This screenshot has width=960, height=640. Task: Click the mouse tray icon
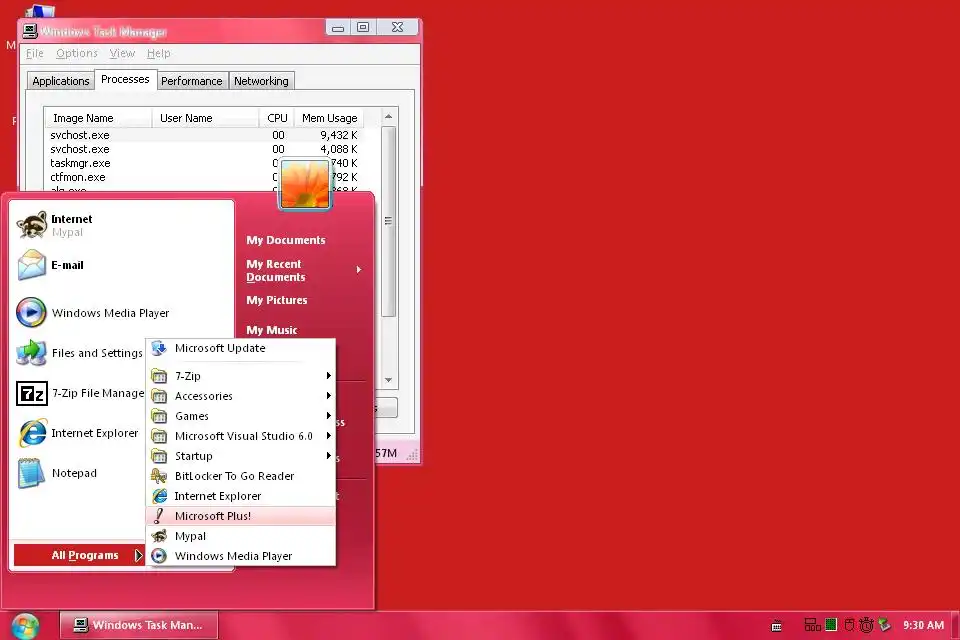(849, 625)
